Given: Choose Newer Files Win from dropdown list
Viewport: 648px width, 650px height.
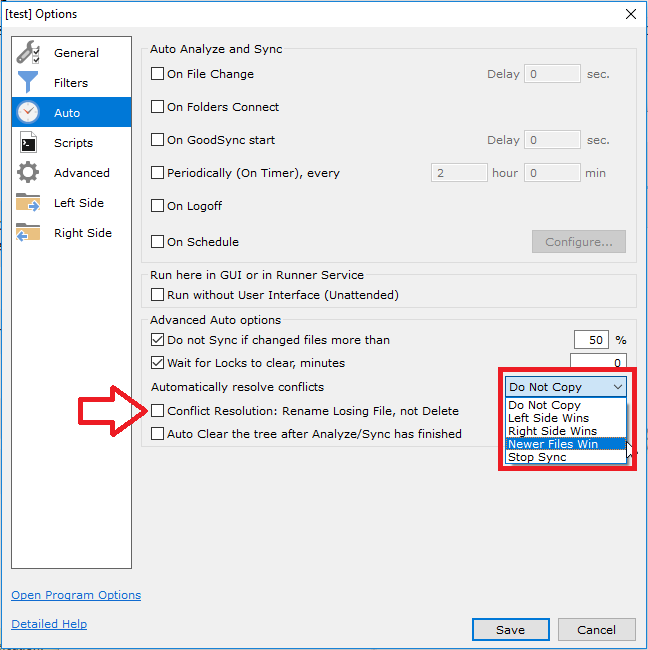Looking at the screenshot, I should pyautogui.click(x=553, y=444).
